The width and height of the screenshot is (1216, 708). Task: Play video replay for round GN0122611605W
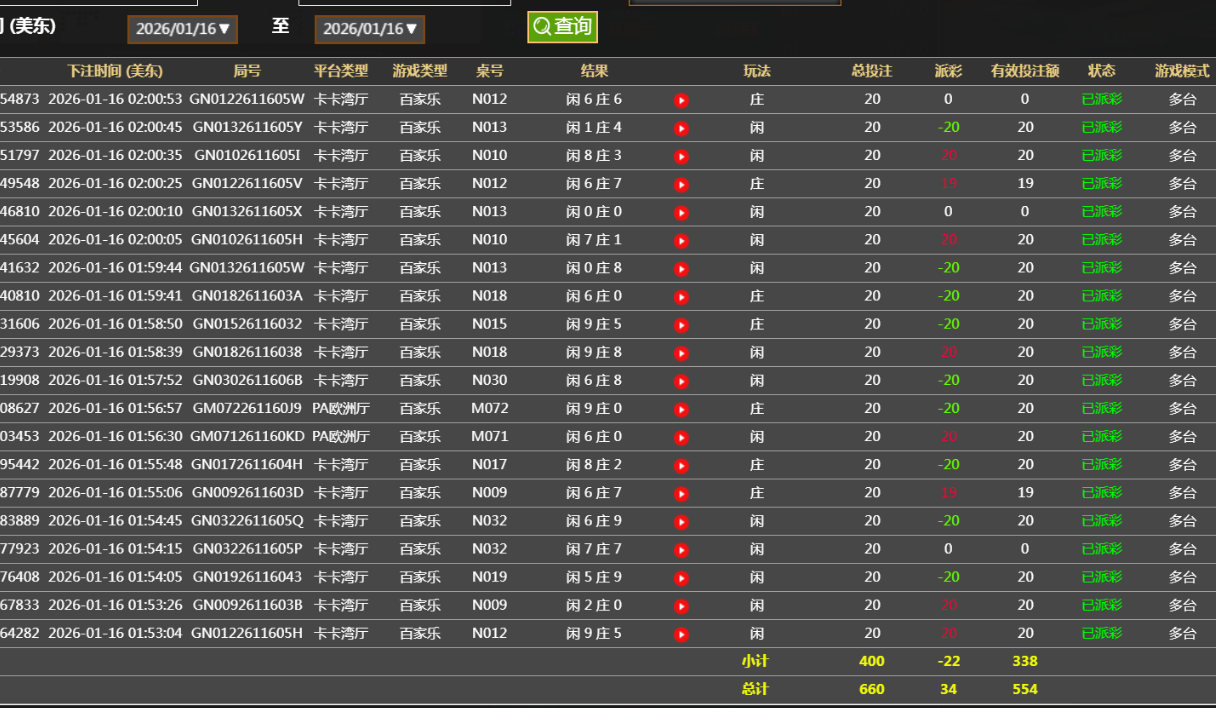point(681,100)
